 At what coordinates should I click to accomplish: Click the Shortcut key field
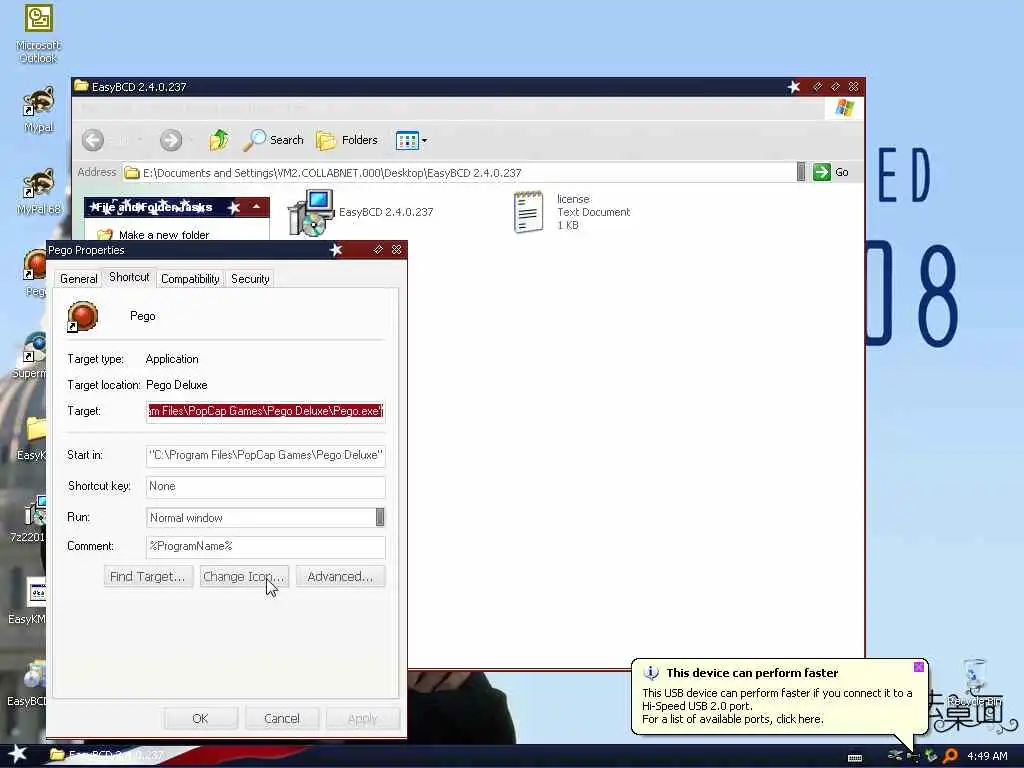point(265,487)
